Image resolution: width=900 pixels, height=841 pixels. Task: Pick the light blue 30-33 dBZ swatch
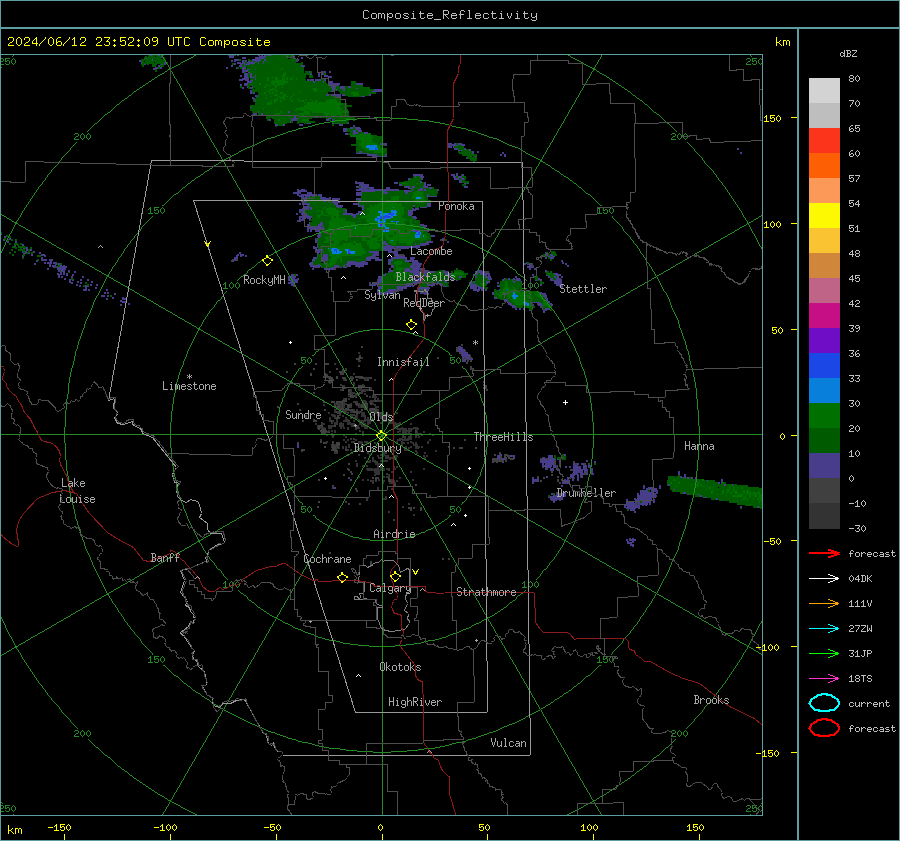pos(824,391)
